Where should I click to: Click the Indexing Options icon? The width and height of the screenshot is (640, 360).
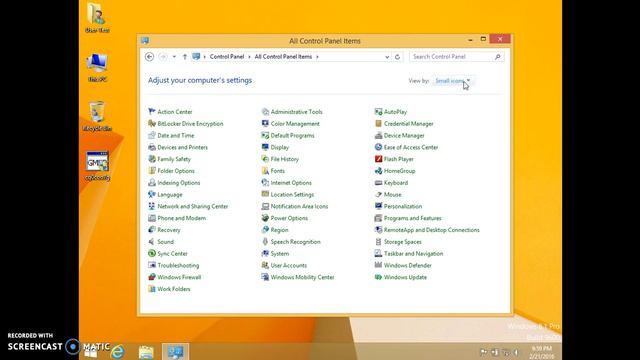click(x=152, y=182)
